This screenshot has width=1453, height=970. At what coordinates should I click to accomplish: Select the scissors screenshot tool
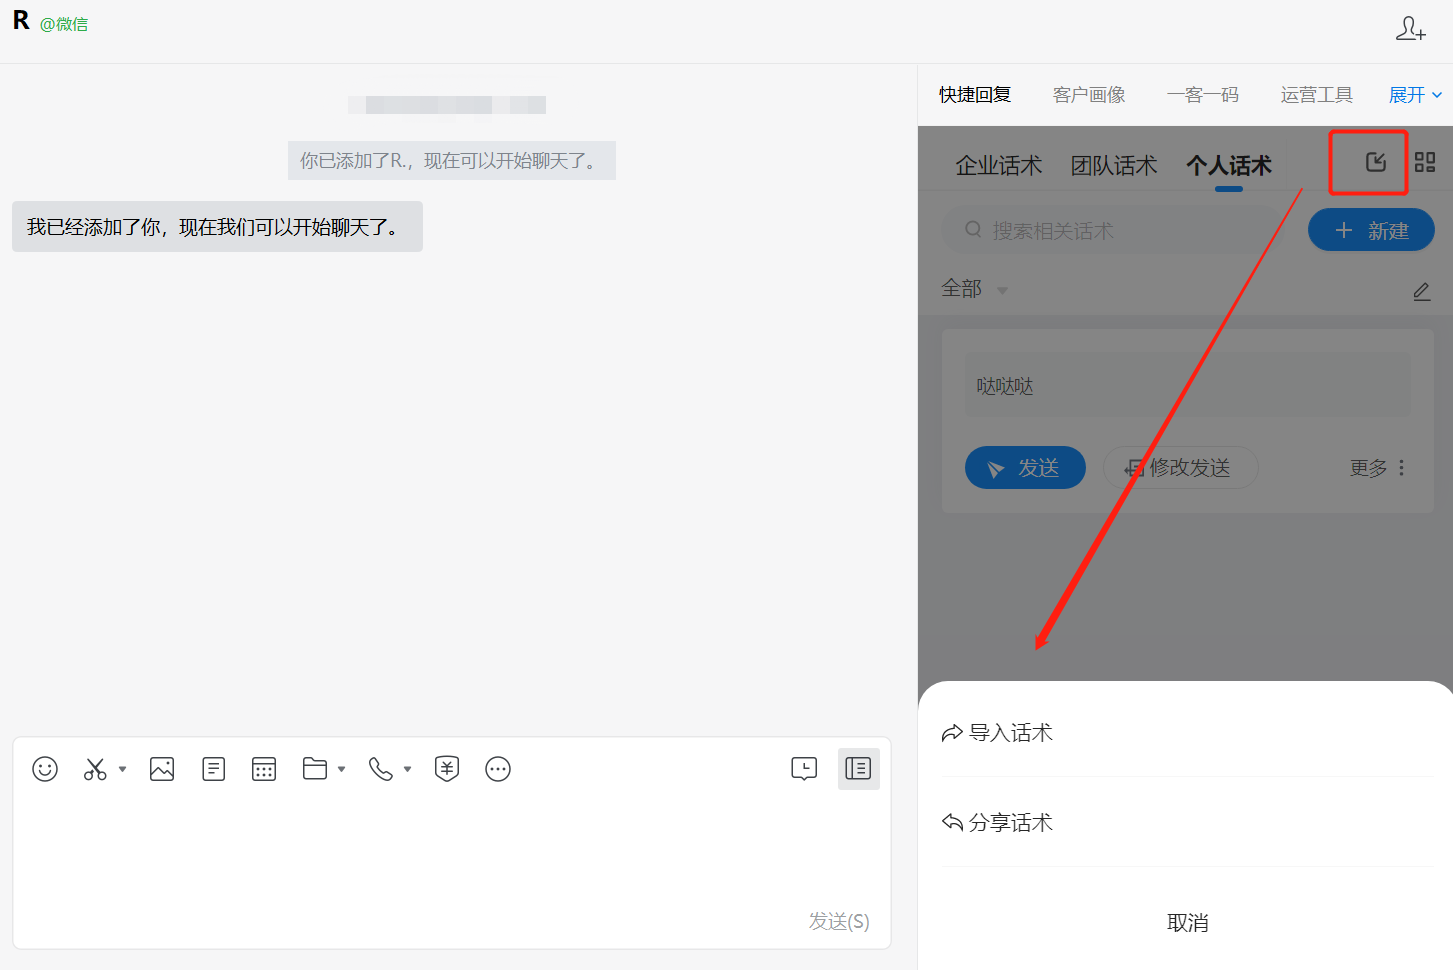pos(95,769)
